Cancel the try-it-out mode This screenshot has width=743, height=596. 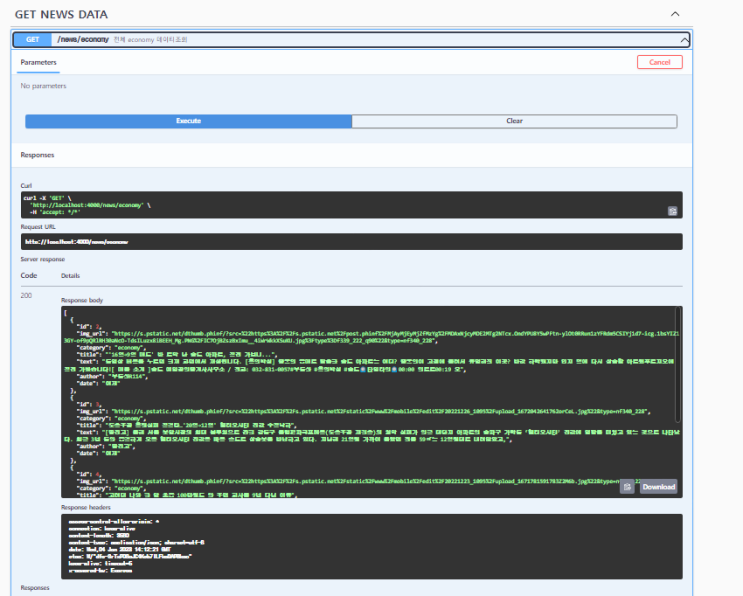[660, 62]
